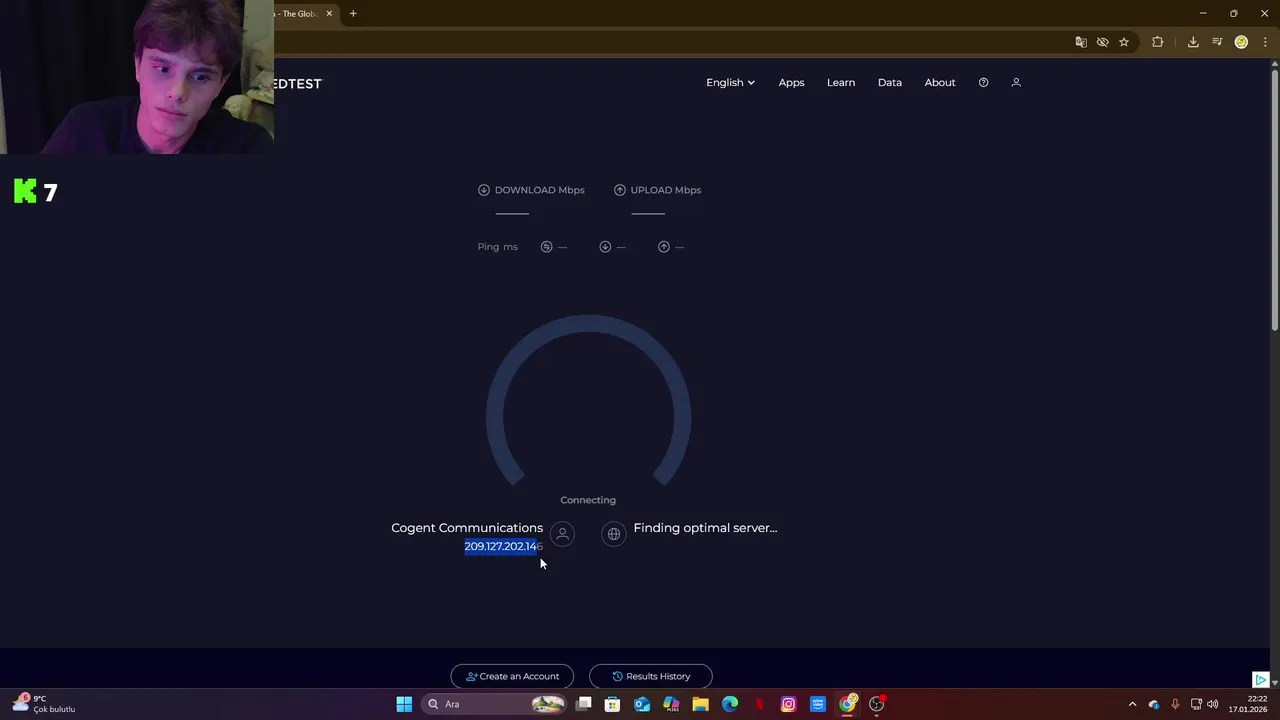
Task: Open the Chrome downloads icon
Action: tap(1193, 42)
